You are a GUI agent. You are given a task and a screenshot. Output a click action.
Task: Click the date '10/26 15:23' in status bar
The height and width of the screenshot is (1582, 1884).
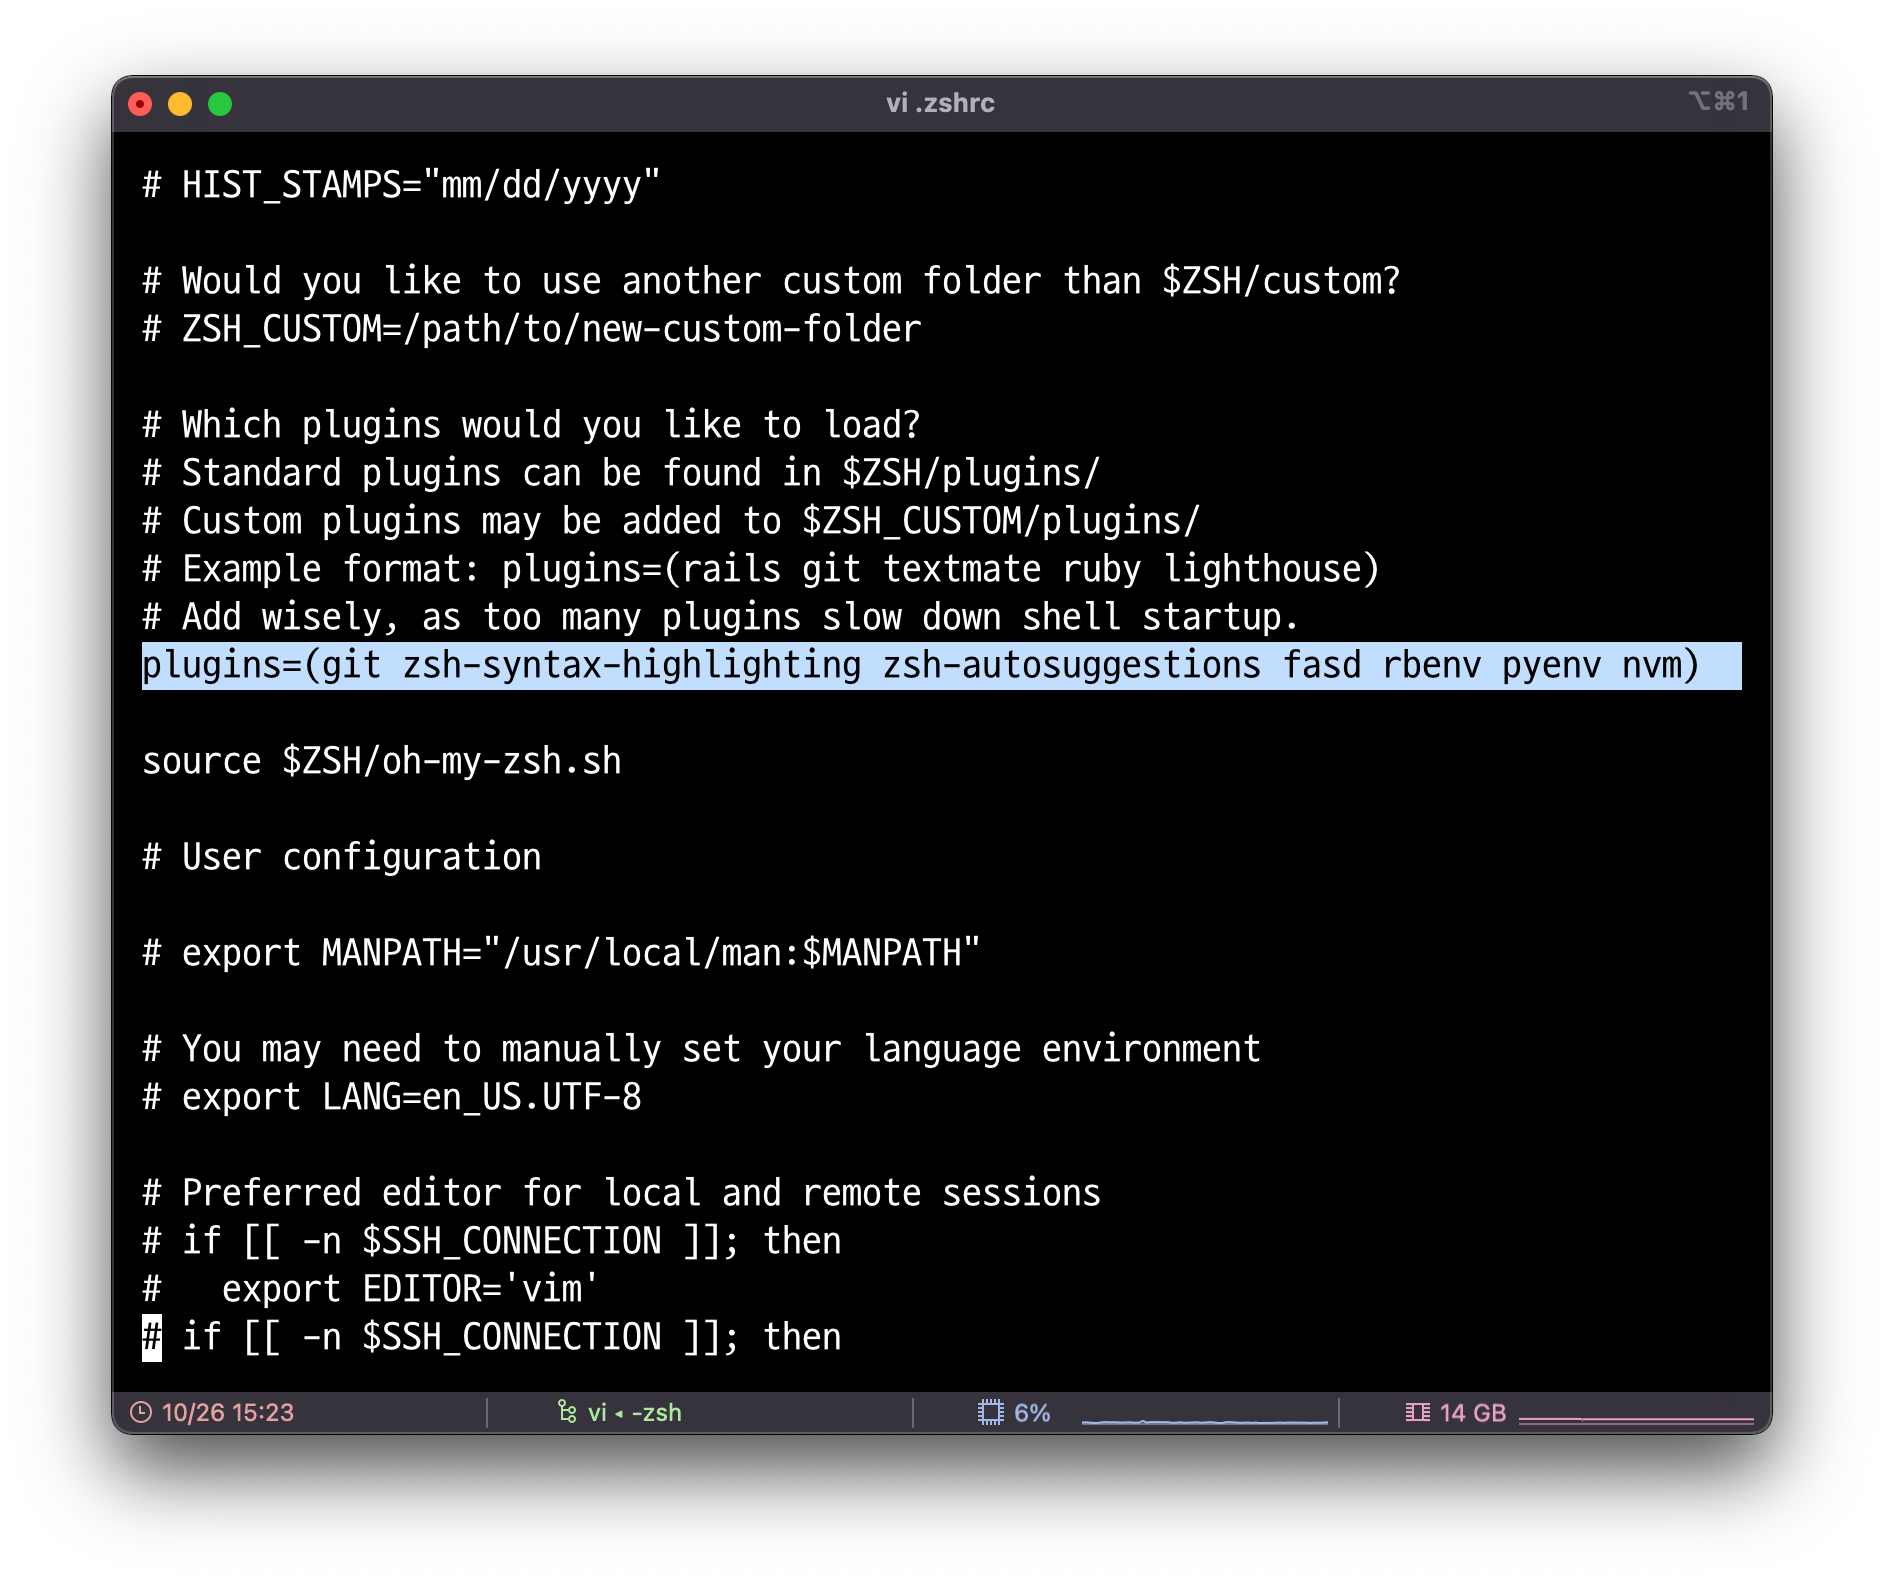(228, 1412)
